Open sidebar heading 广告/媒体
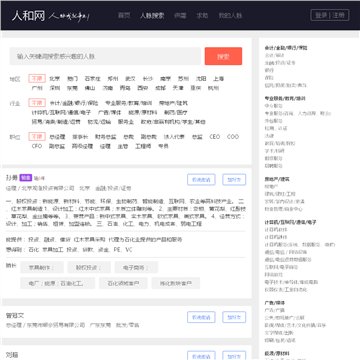 275,303
